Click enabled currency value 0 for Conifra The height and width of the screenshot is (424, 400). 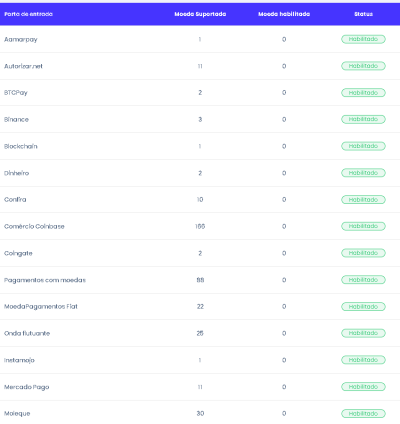pos(284,199)
